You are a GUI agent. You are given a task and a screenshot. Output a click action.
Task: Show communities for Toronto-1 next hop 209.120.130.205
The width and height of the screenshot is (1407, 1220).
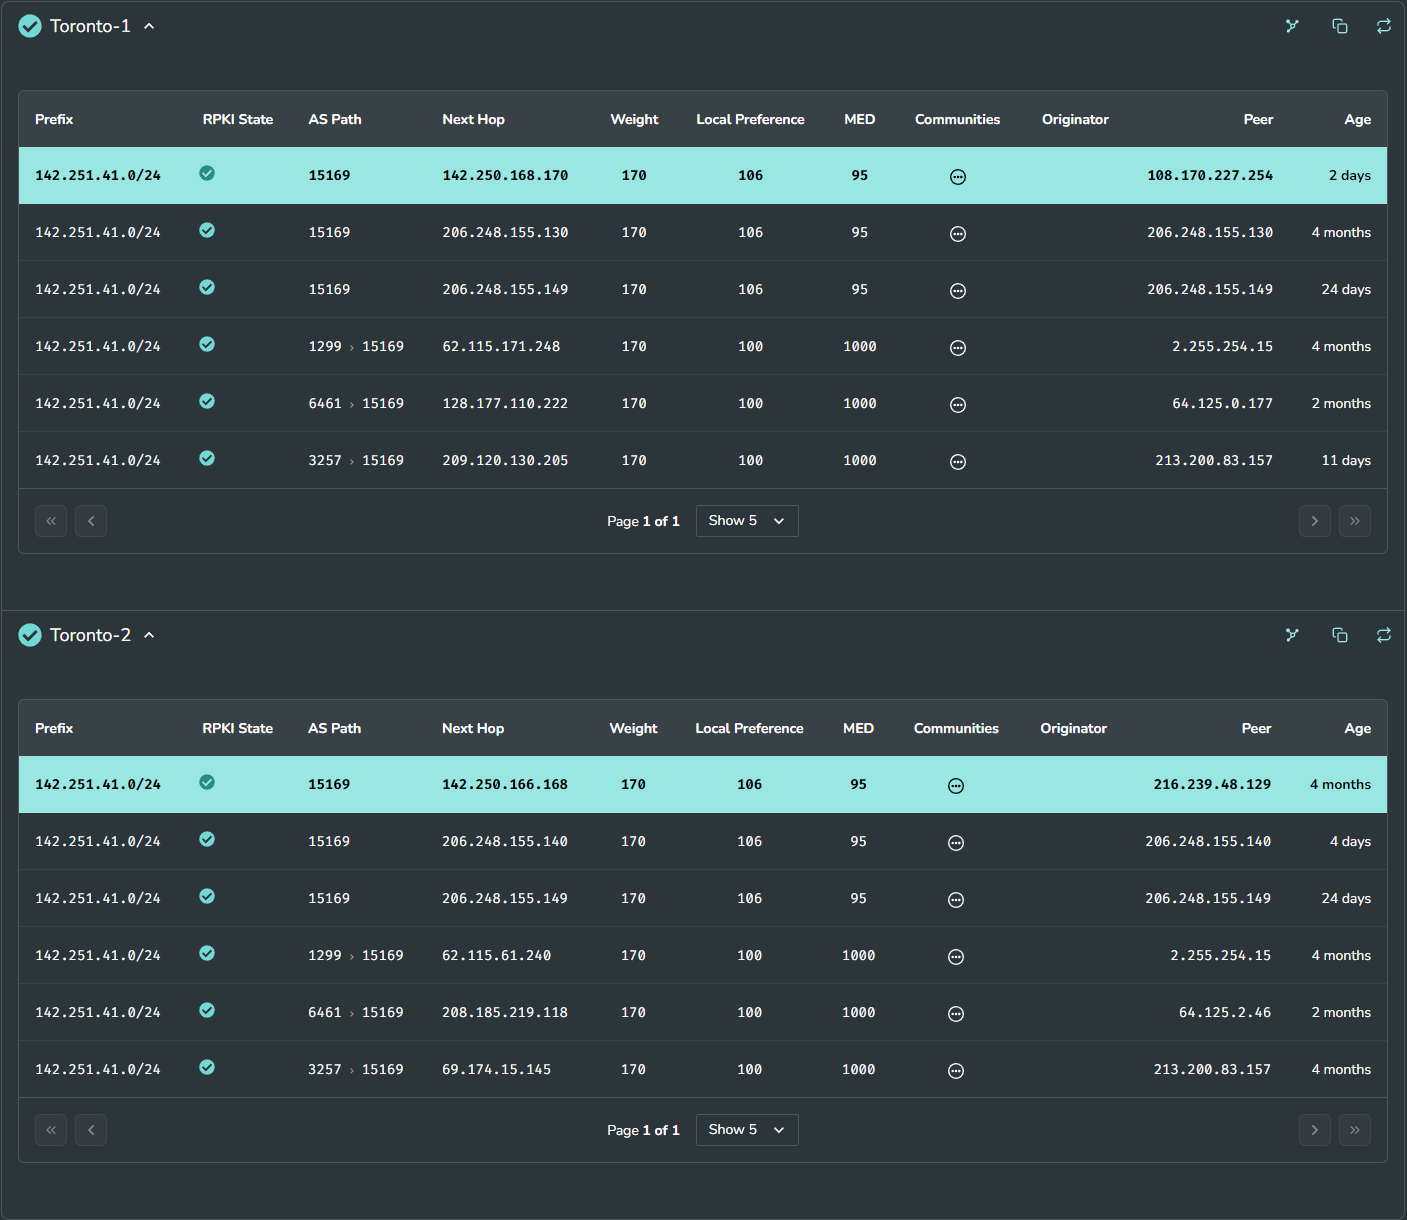pyautogui.click(x=957, y=462)
